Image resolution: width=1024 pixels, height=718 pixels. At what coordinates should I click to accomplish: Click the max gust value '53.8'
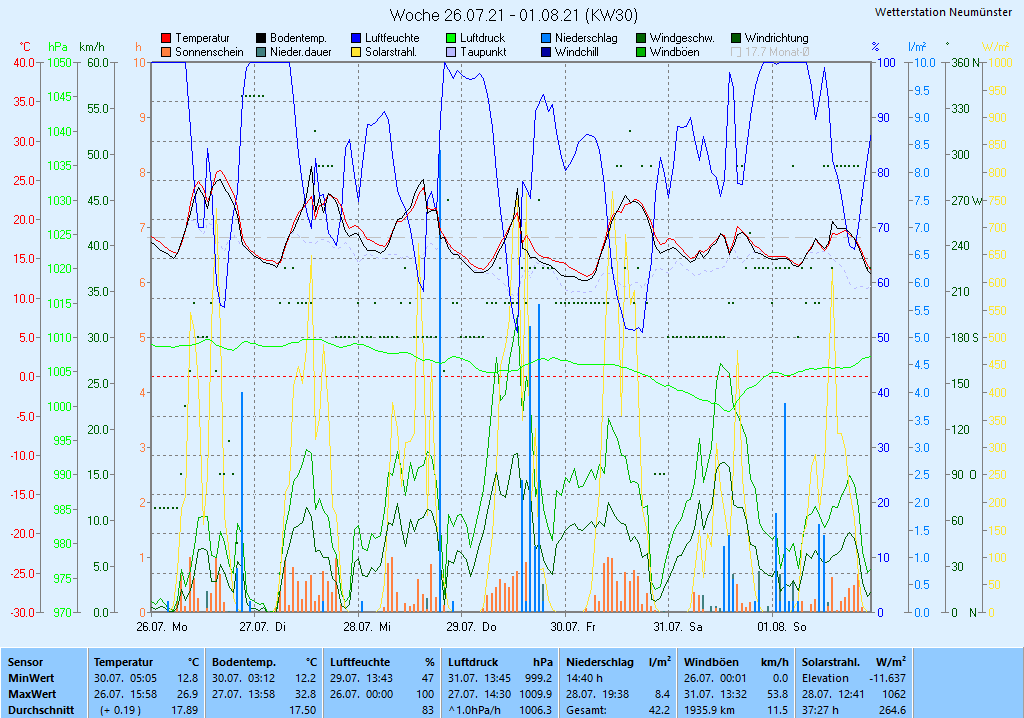(778, 694)
